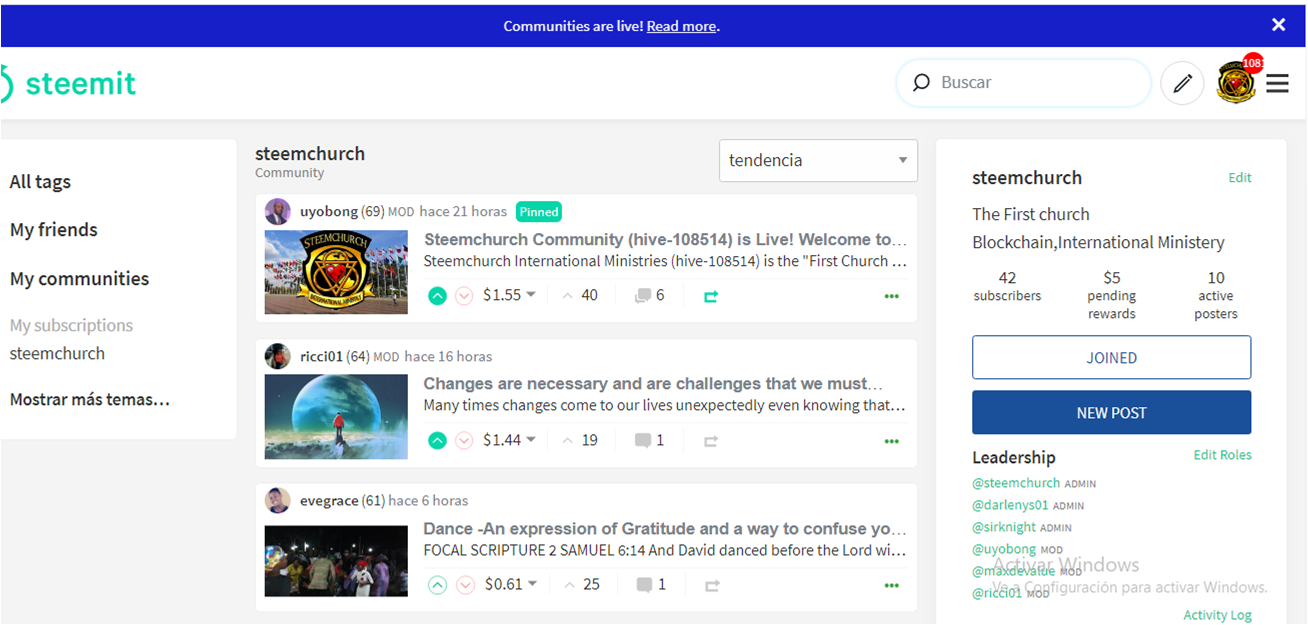Click the Edit community link
Screen dimensions: 1308x625
pyautogui.click(x=1240, y=178)
